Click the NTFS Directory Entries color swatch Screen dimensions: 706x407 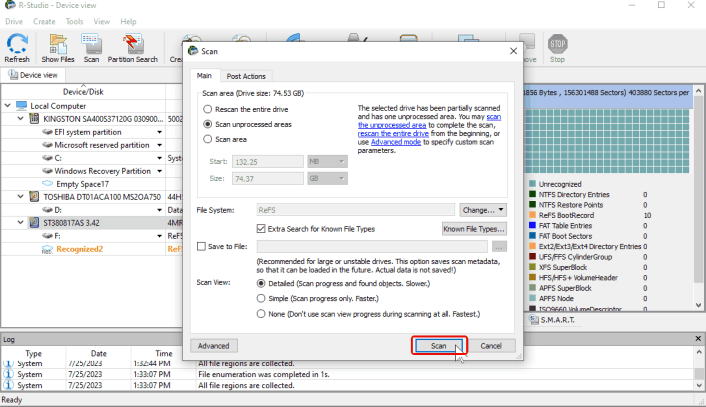[532, 194]
